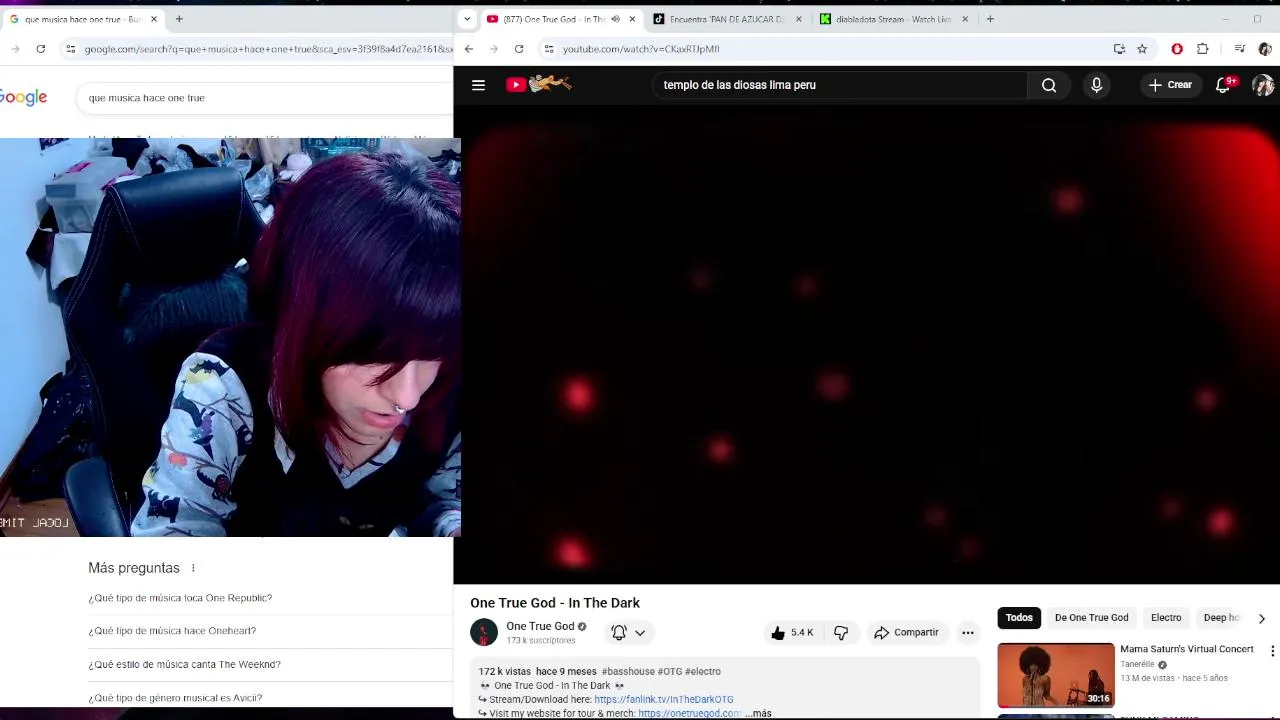Click the red Opera-style extension icon

pyautogui.click(x=1177, y=48)
